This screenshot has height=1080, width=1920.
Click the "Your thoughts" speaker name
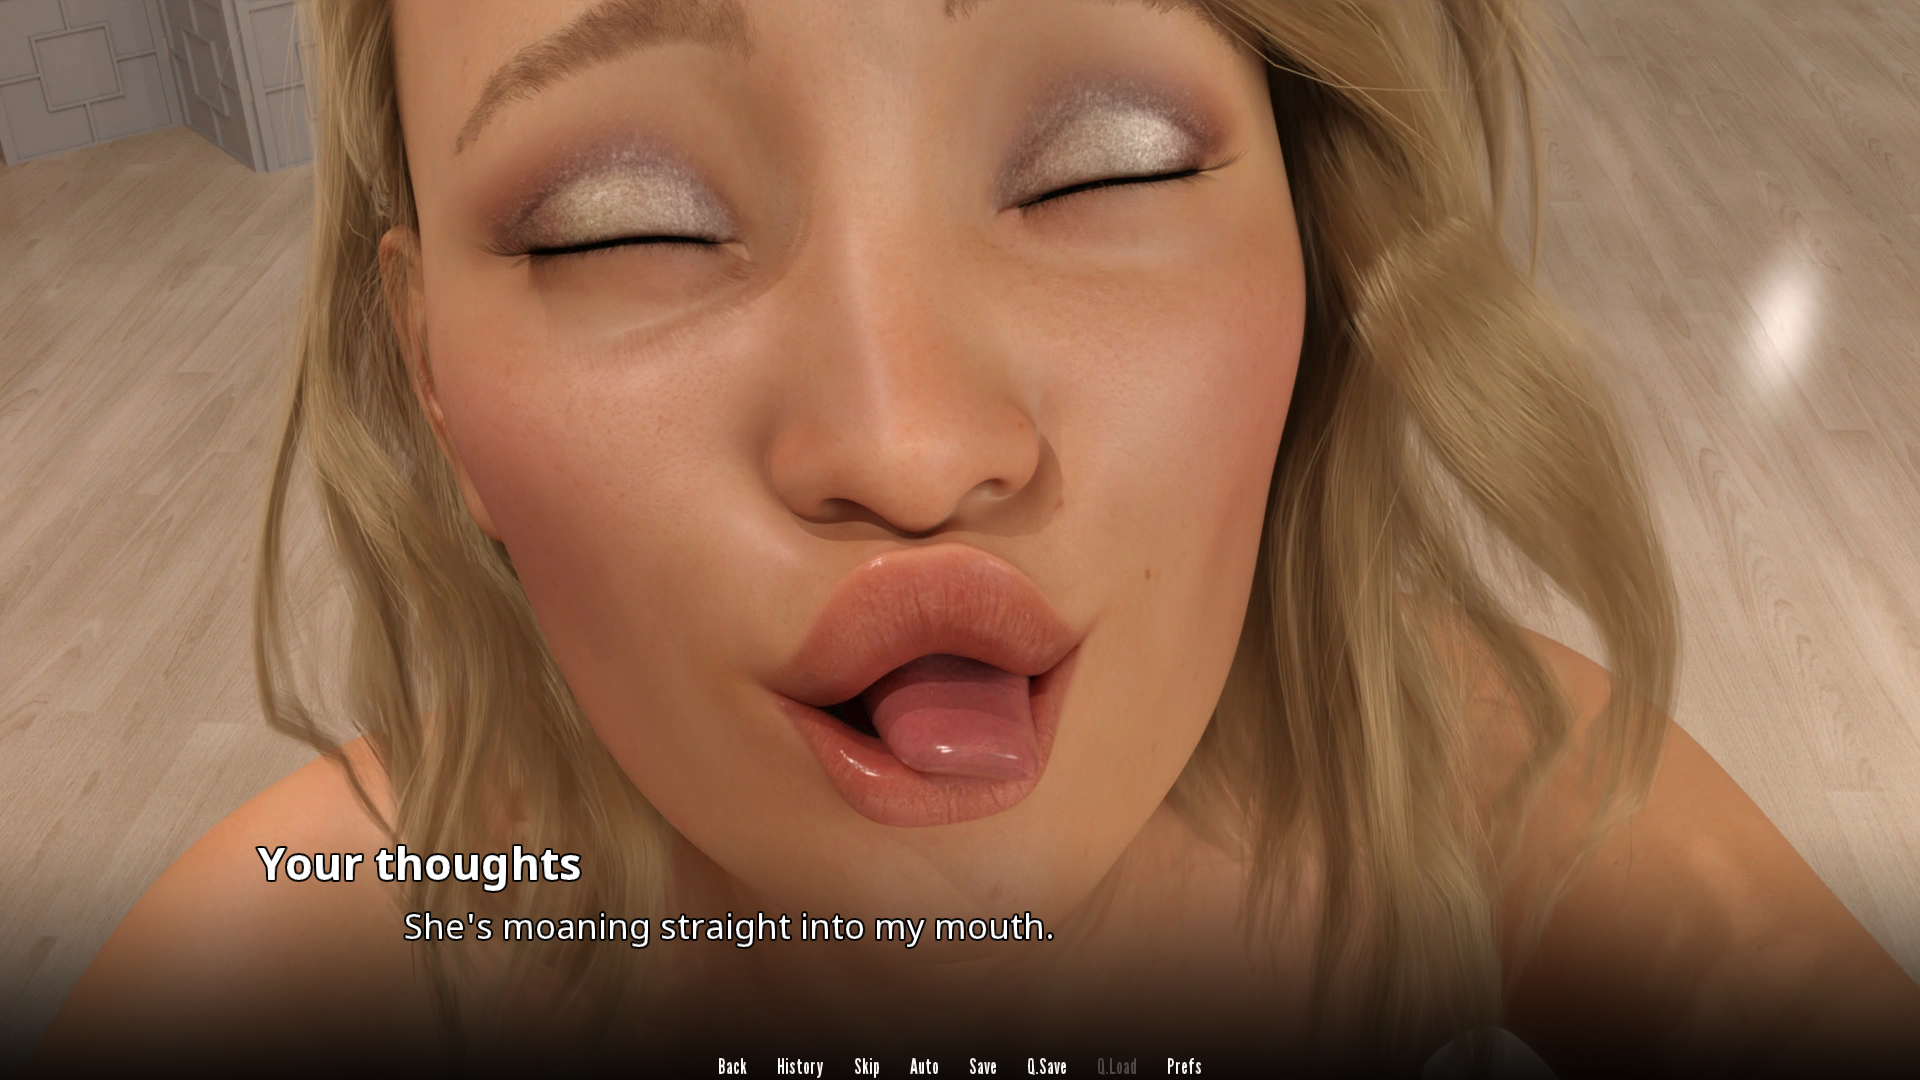coord(419,864)
